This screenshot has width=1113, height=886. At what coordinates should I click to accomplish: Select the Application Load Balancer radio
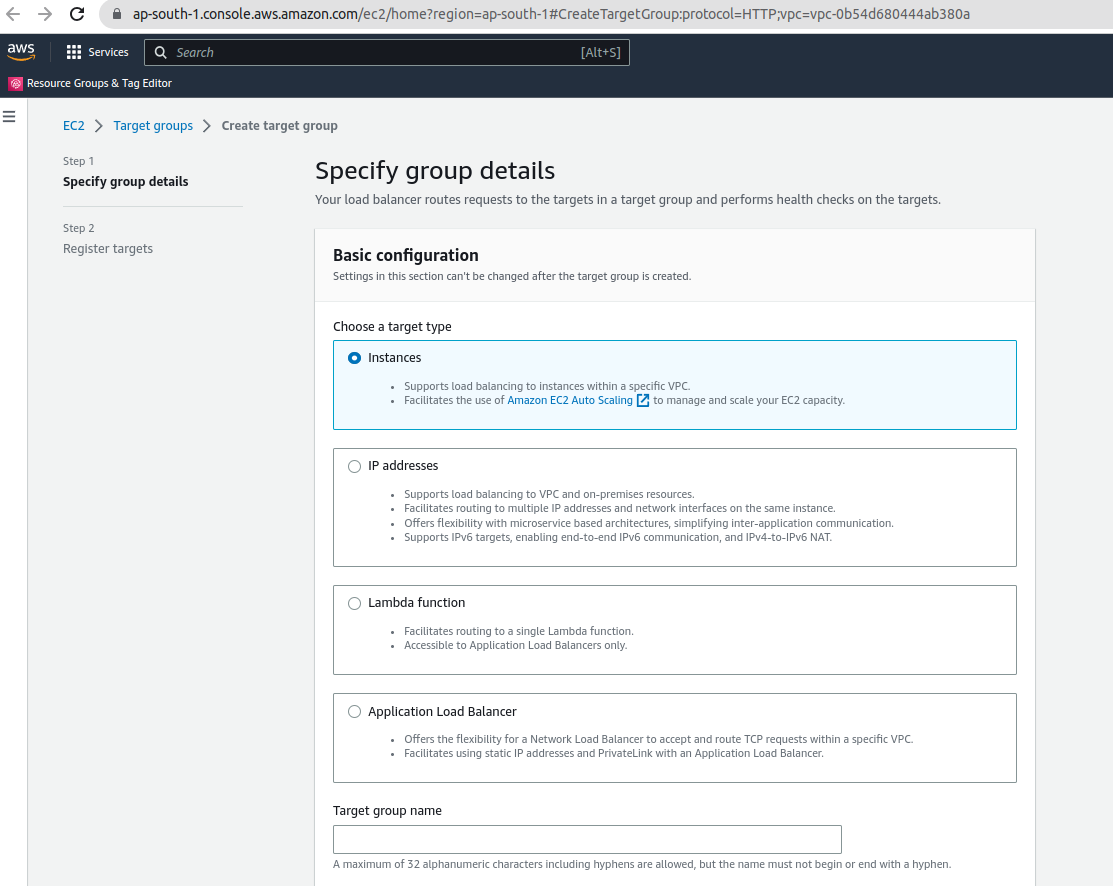(354, 711)
